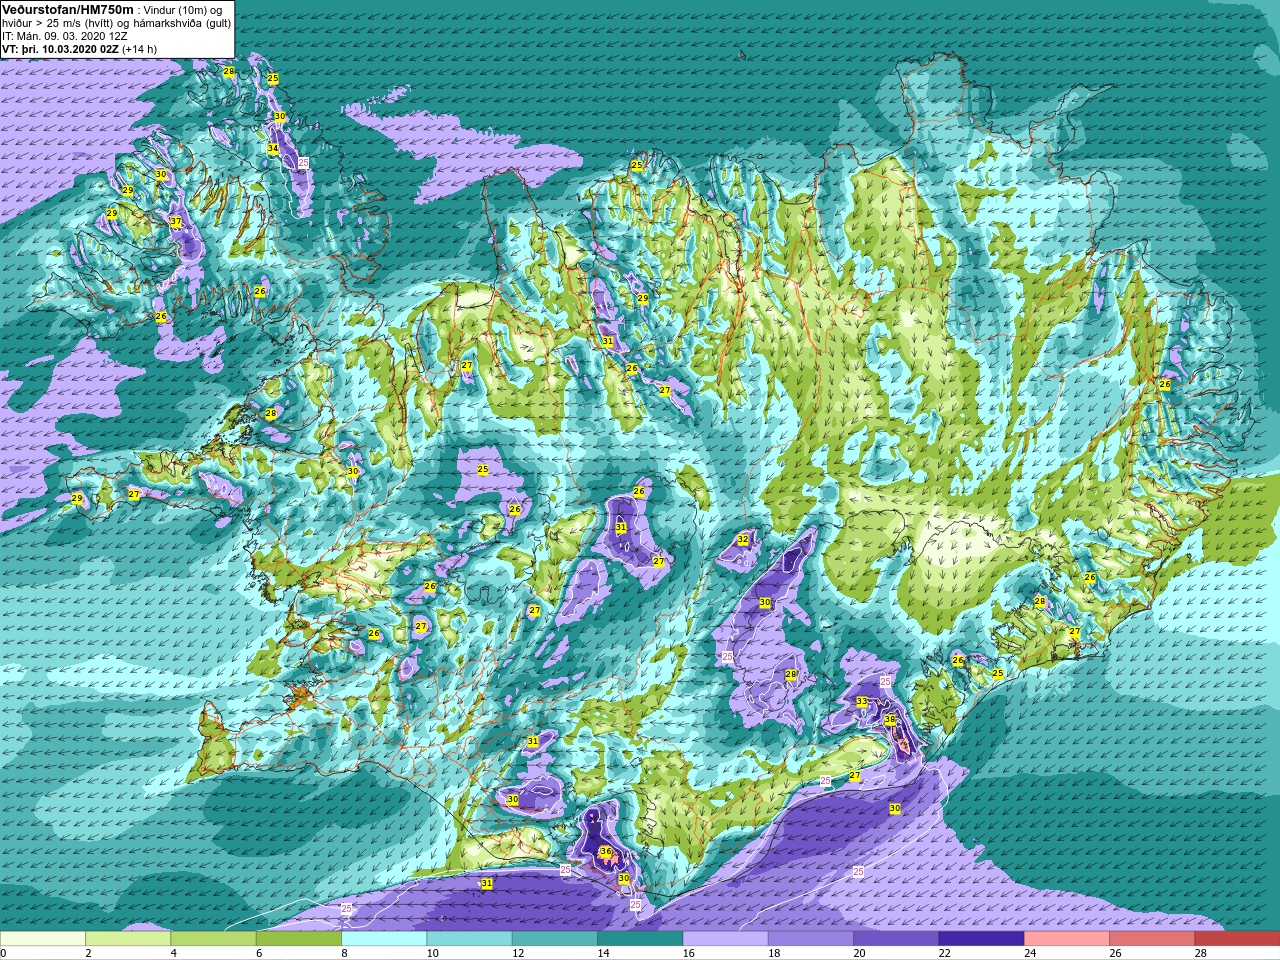1280x960 pixels.
Task: Pick the 2–4 m/s light green legend swatch
Action: 128,939
